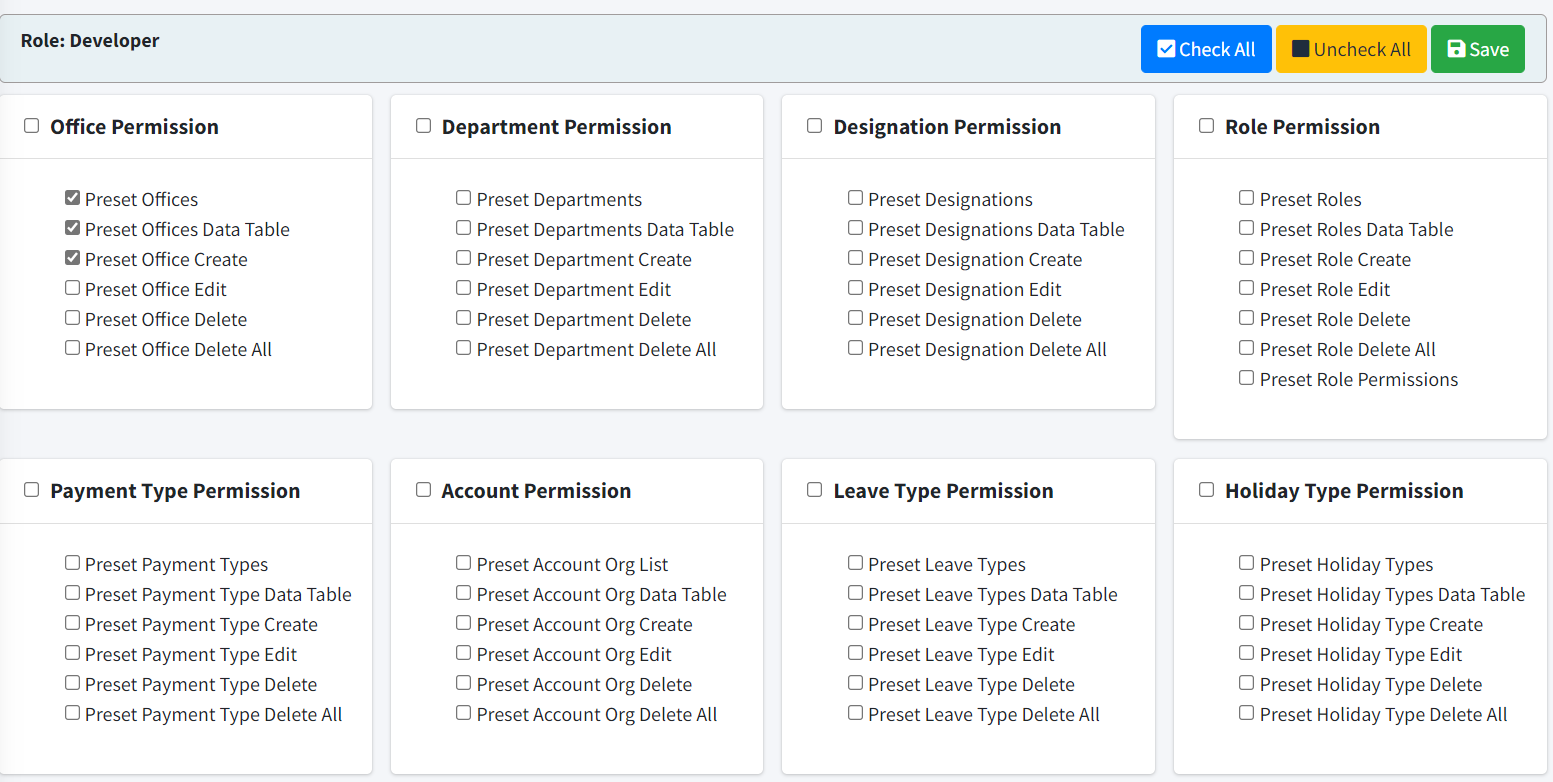1553x782 pixels.
Task: Select Payment Type Permission header checkbox
Action: (32, 490)
